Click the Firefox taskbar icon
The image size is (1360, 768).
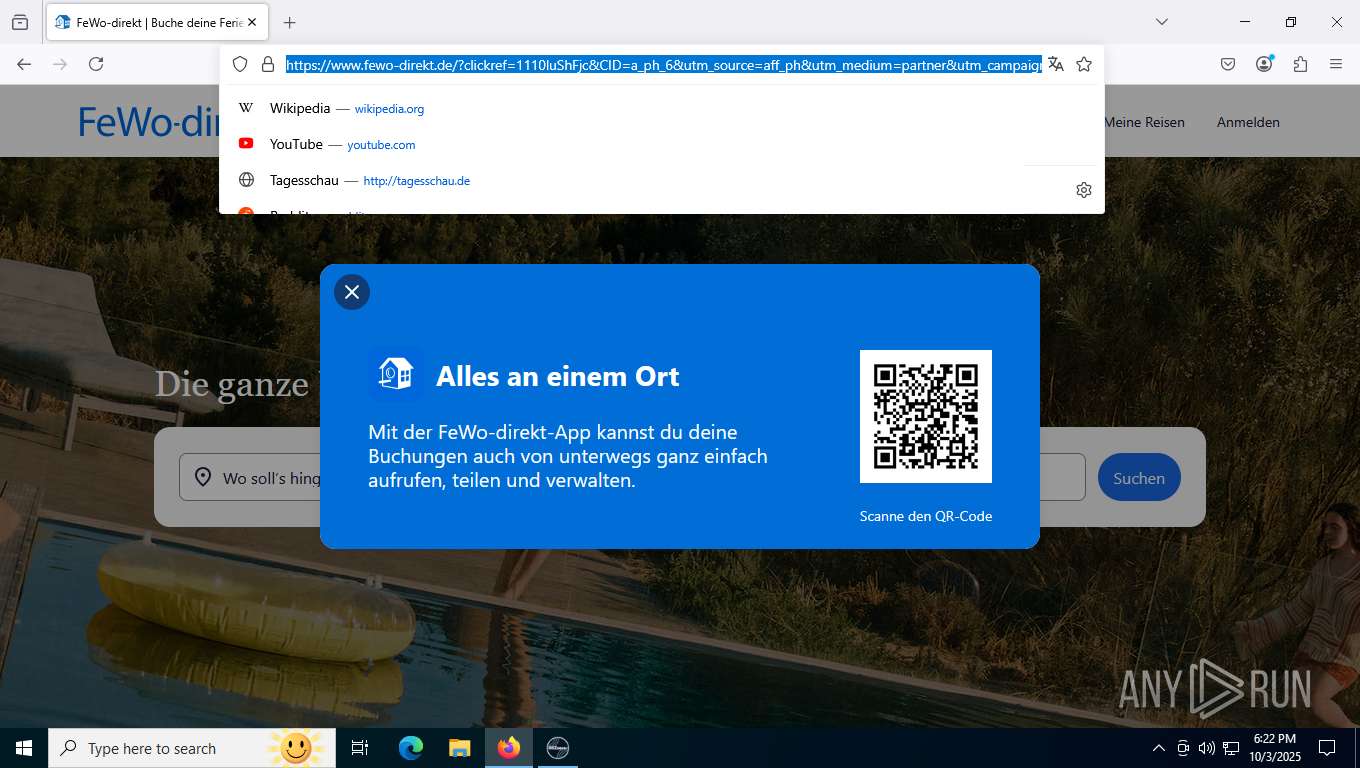coord(509,748)
